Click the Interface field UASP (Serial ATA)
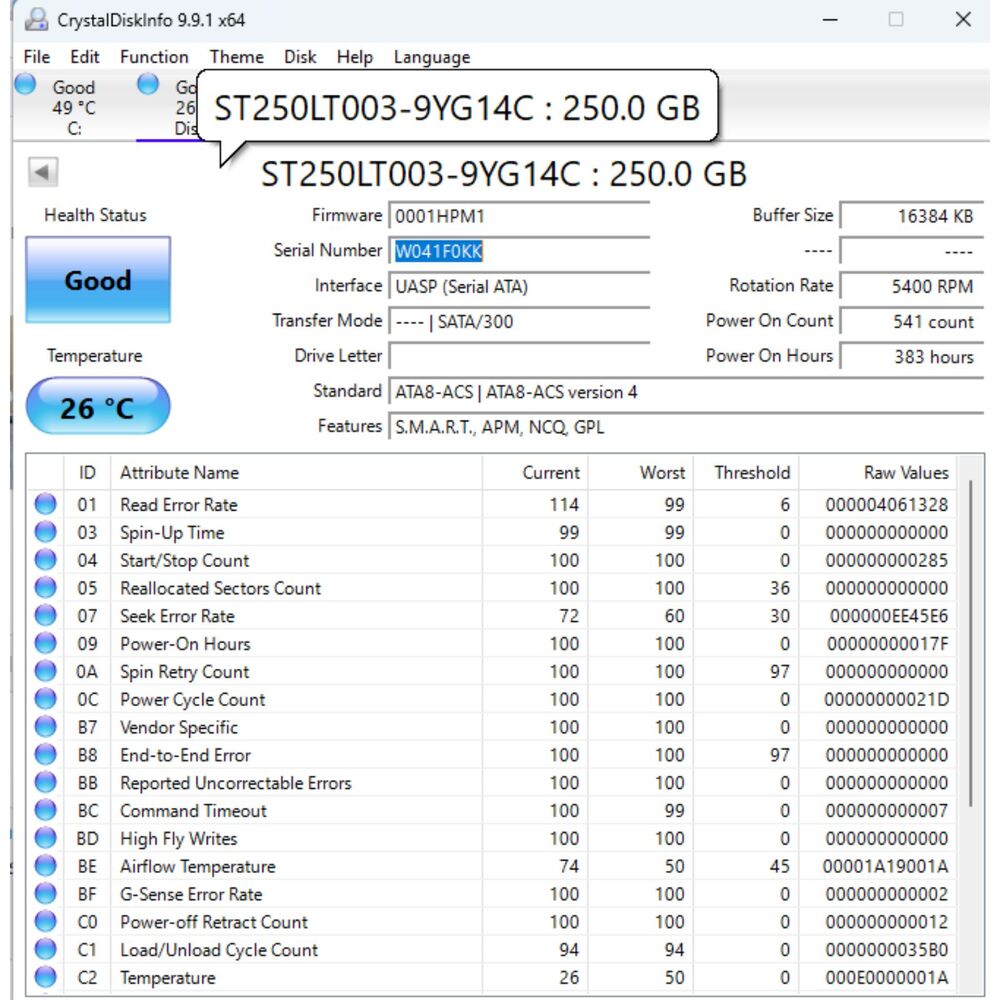The width and height of the screenshot is (1000, 1000). (519, 286)
